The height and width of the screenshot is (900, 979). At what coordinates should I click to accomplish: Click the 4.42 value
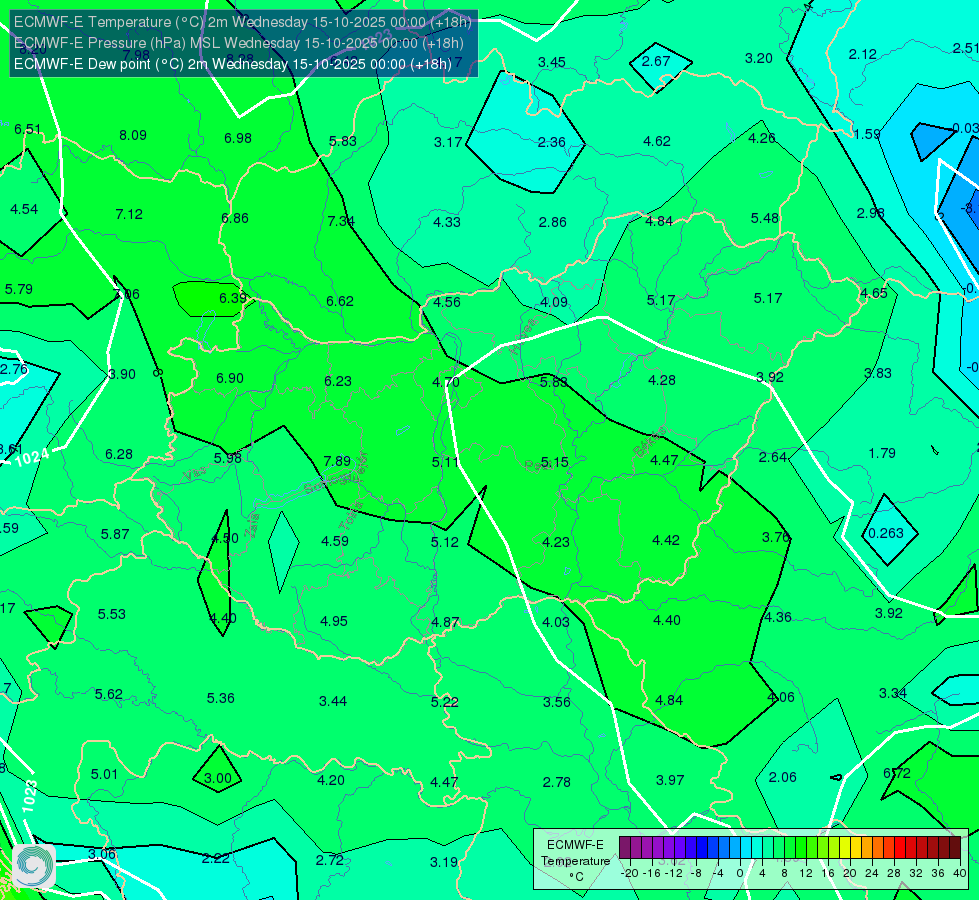coord(666,540)
